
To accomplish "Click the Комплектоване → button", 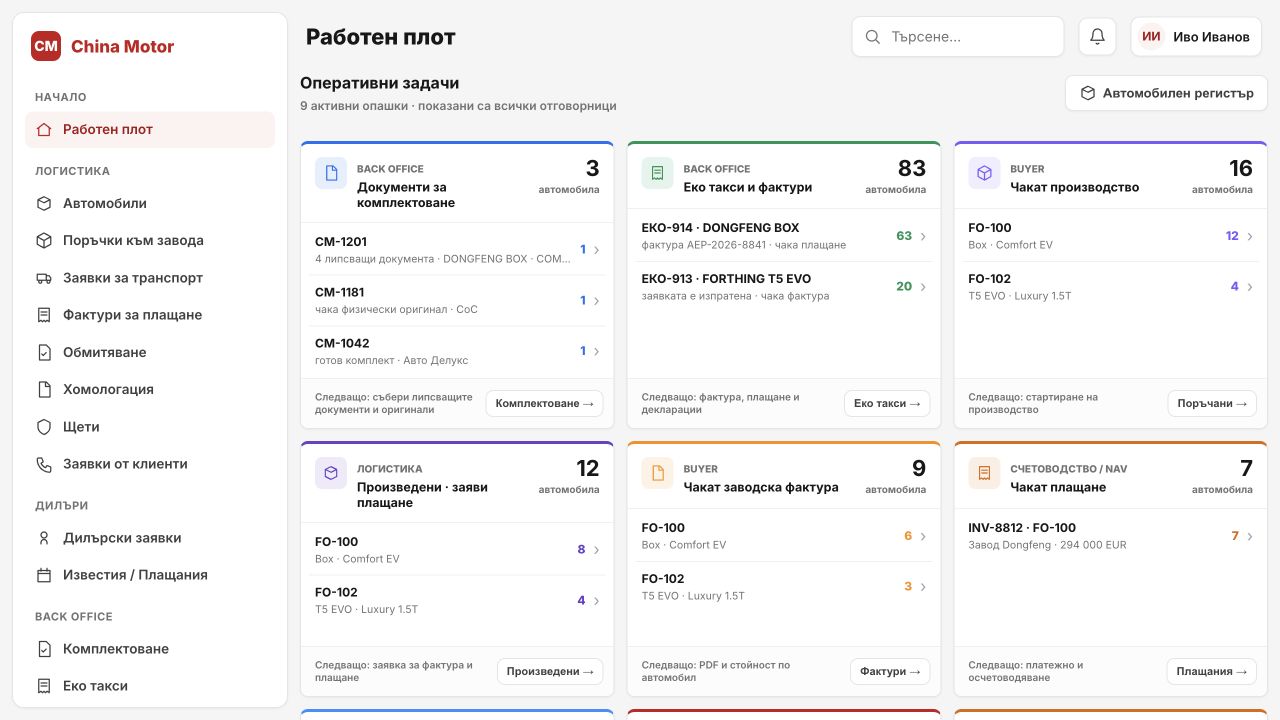I will click(x=545, y=403).
